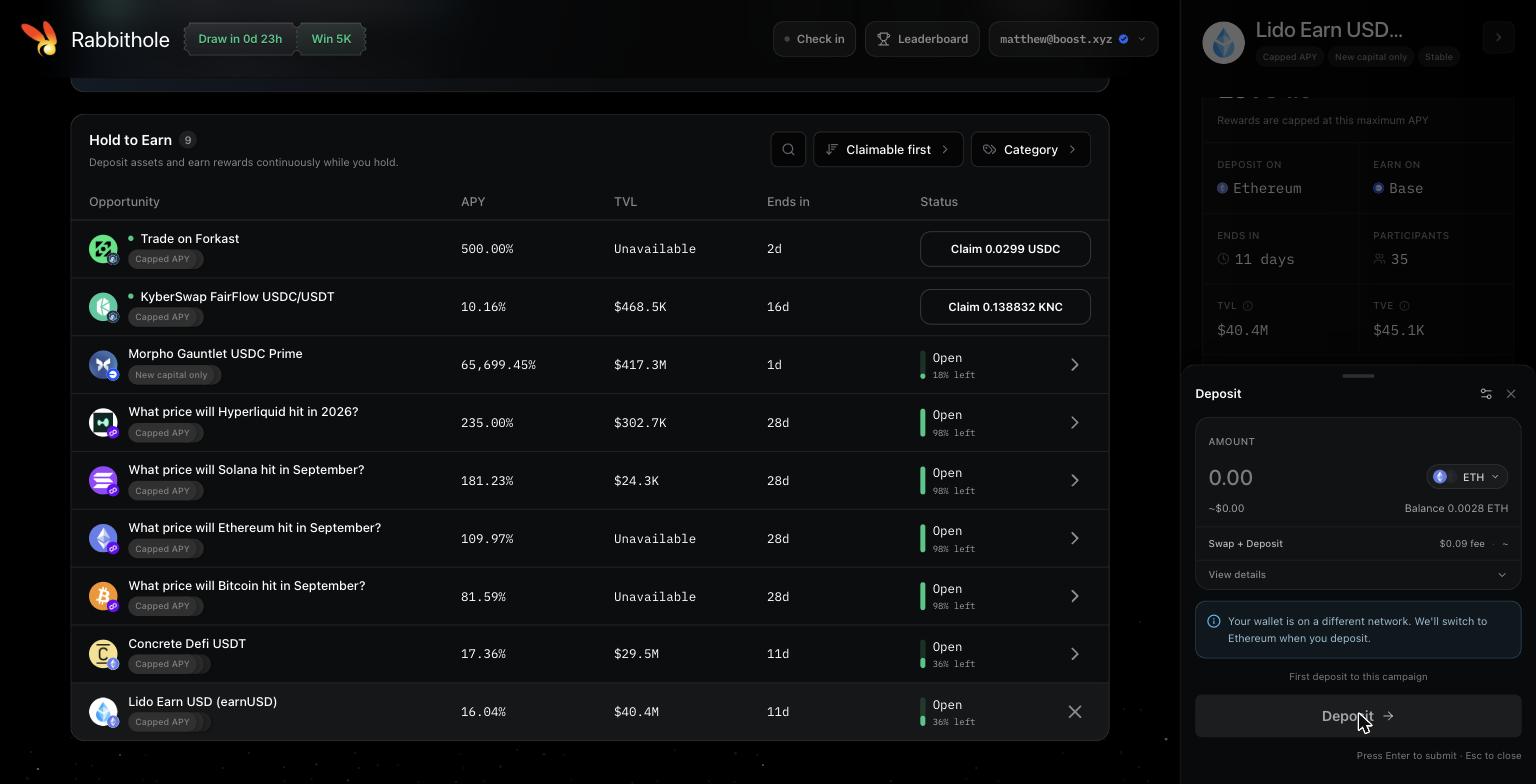Click the TVE info icon in side panel
This screenshot has width=1536, height=784.
tap(1404, 306)
